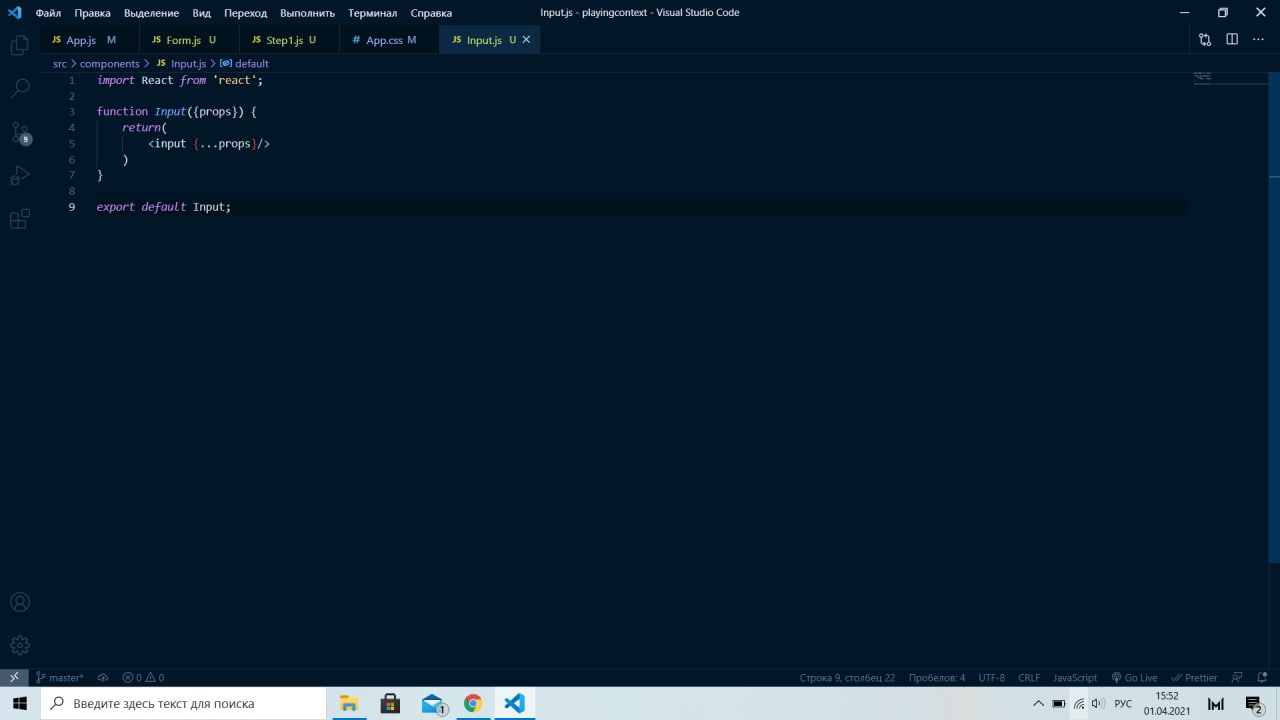Select encoding UTF-8 in status bar
Screen dimensions: 1280x720
[991, 677]
